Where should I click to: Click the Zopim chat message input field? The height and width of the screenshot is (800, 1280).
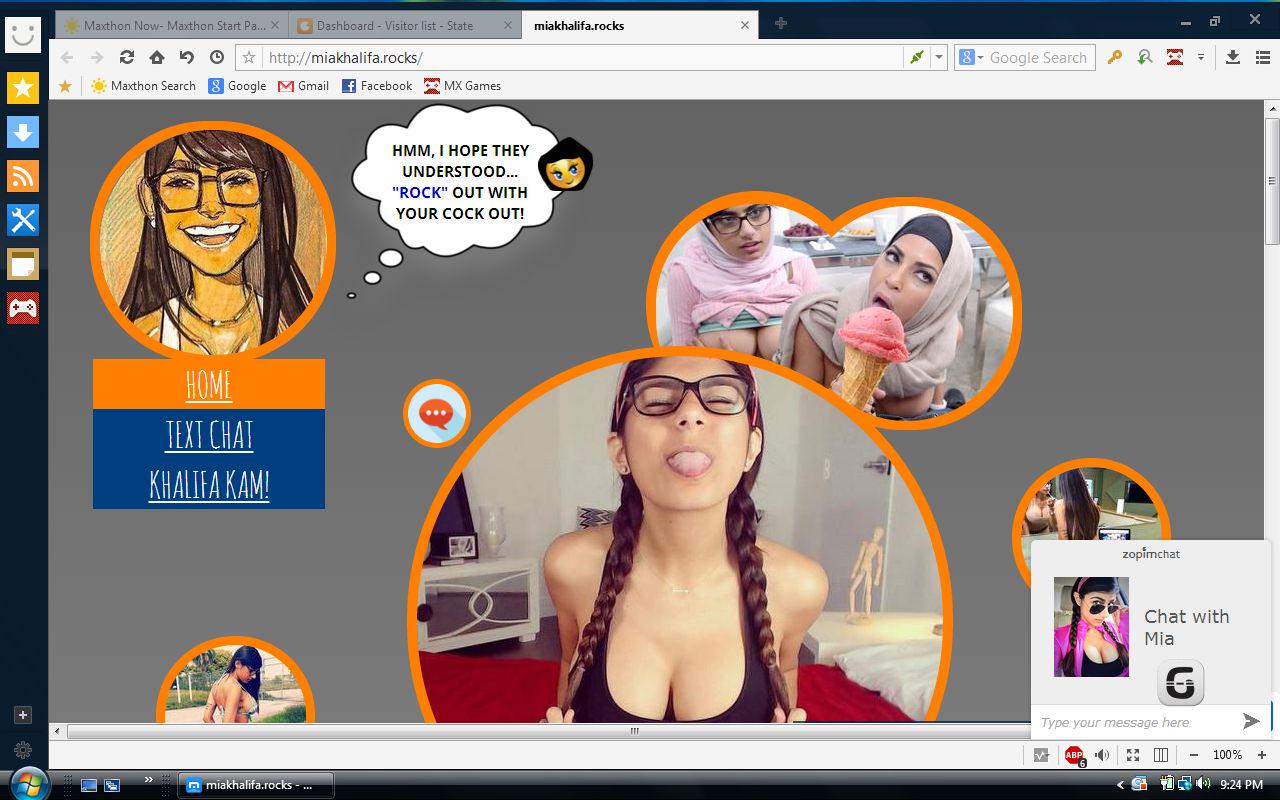point(1130,722)
